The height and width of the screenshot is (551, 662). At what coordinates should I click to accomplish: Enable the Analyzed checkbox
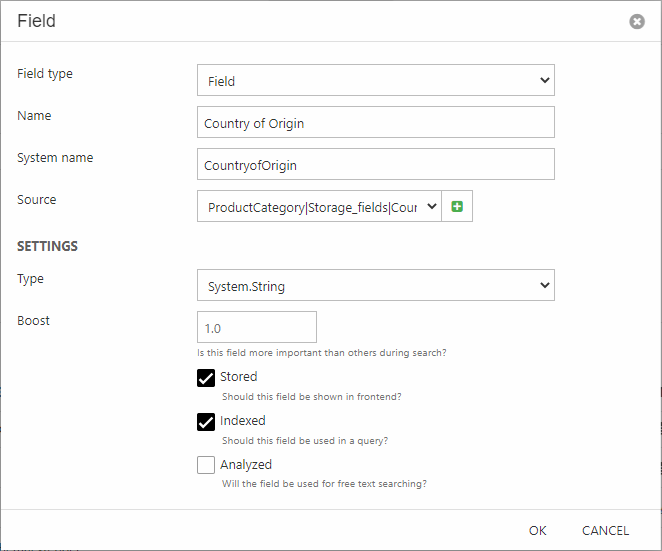(x=206, y=465)
